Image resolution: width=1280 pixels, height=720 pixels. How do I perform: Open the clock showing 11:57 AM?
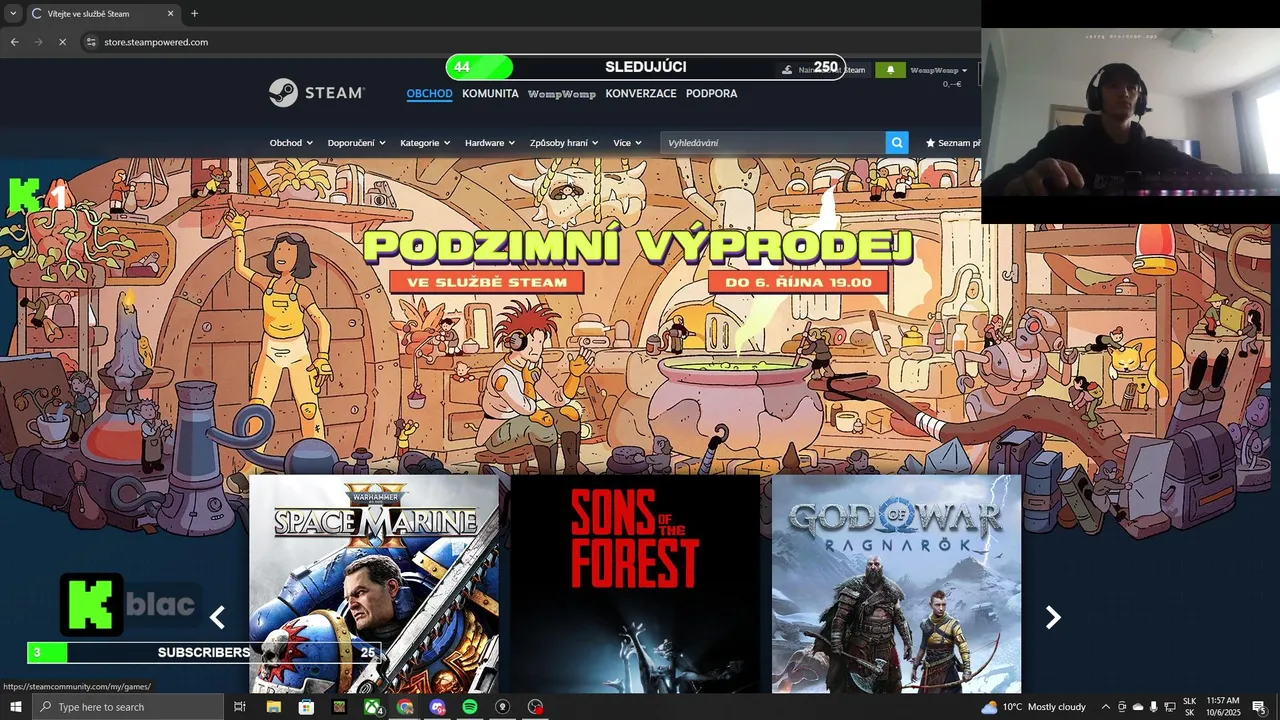click(x=1223, y=707)
